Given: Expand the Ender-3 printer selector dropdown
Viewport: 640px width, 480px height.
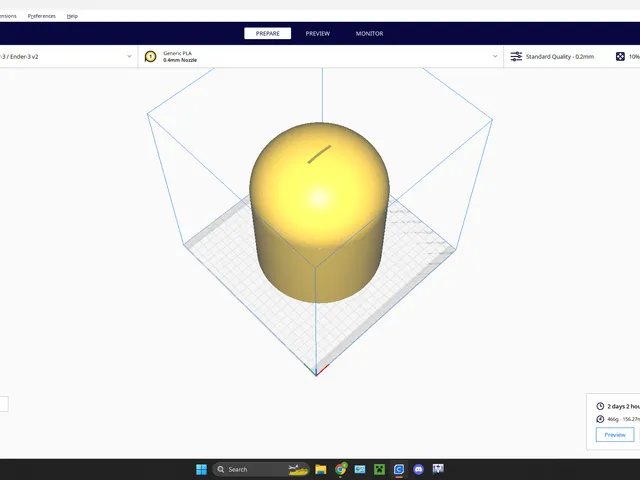Looking at the screenshot, I should (129, 56).
